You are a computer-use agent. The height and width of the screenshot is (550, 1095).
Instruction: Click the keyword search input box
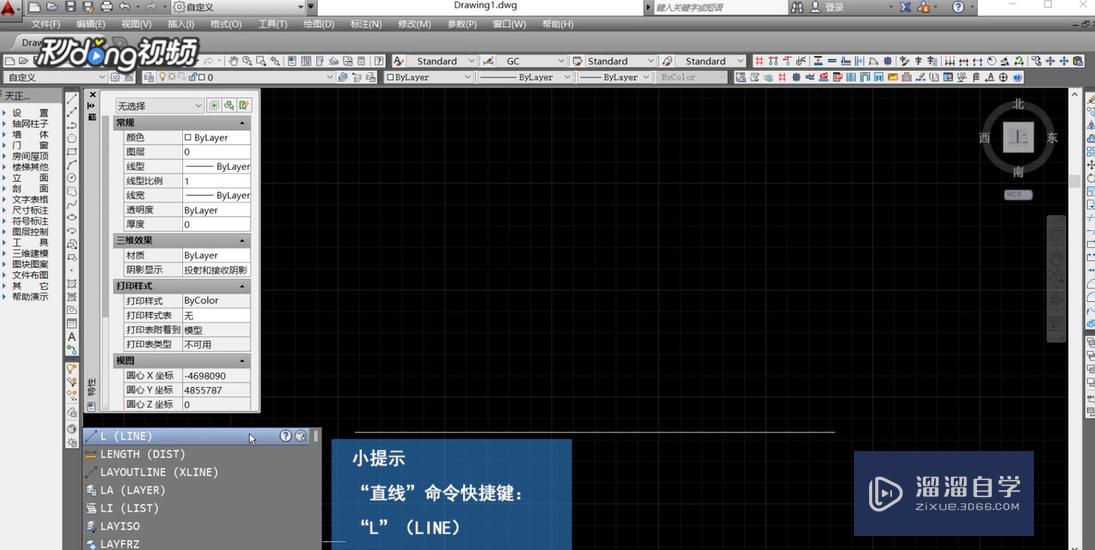(719, 7)
